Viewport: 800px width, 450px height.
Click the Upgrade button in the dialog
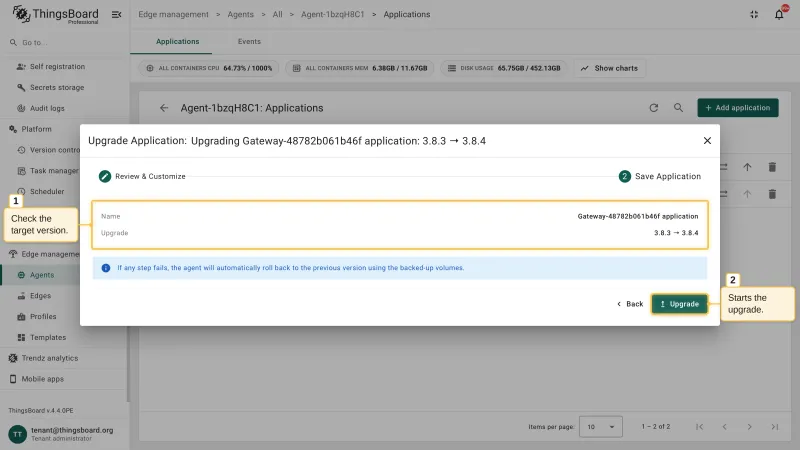tap(679, 304)
